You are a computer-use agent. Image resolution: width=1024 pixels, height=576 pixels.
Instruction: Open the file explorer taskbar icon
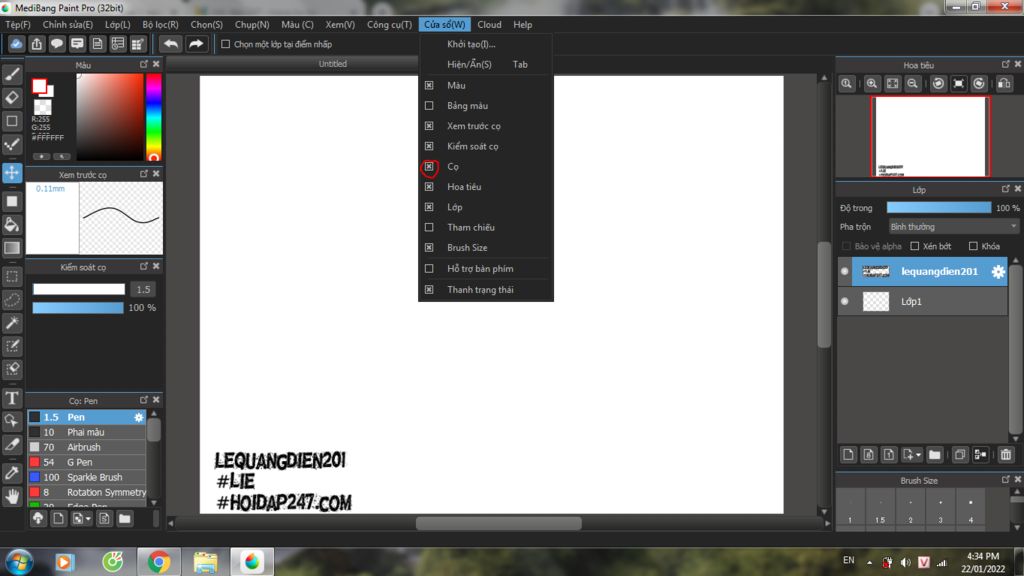coord(205,562)
